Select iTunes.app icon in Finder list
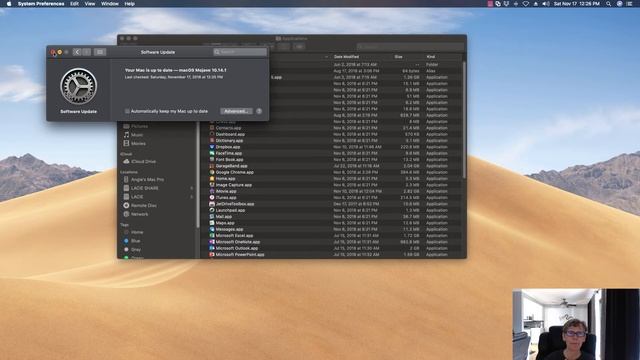Screen dimensions: 640x360 click(x=212, y=197)
